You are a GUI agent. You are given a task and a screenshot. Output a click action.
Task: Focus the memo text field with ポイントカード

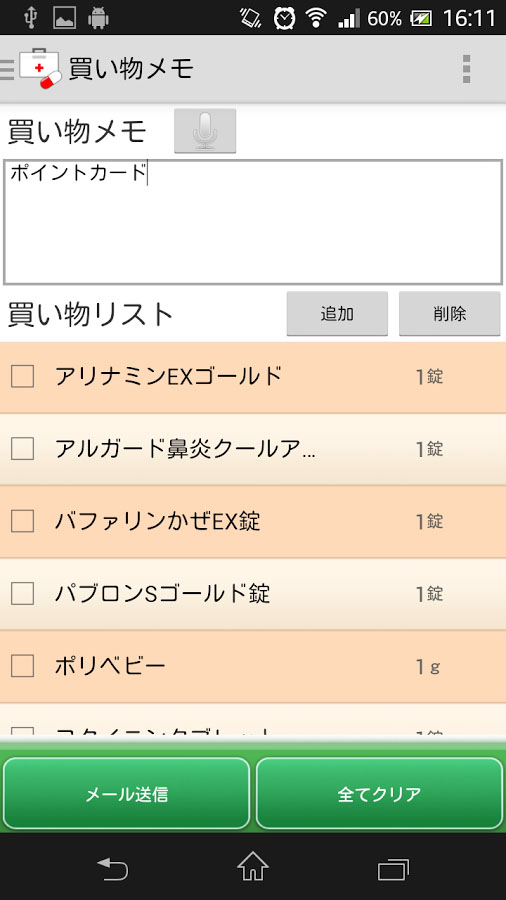click(253, 222)
